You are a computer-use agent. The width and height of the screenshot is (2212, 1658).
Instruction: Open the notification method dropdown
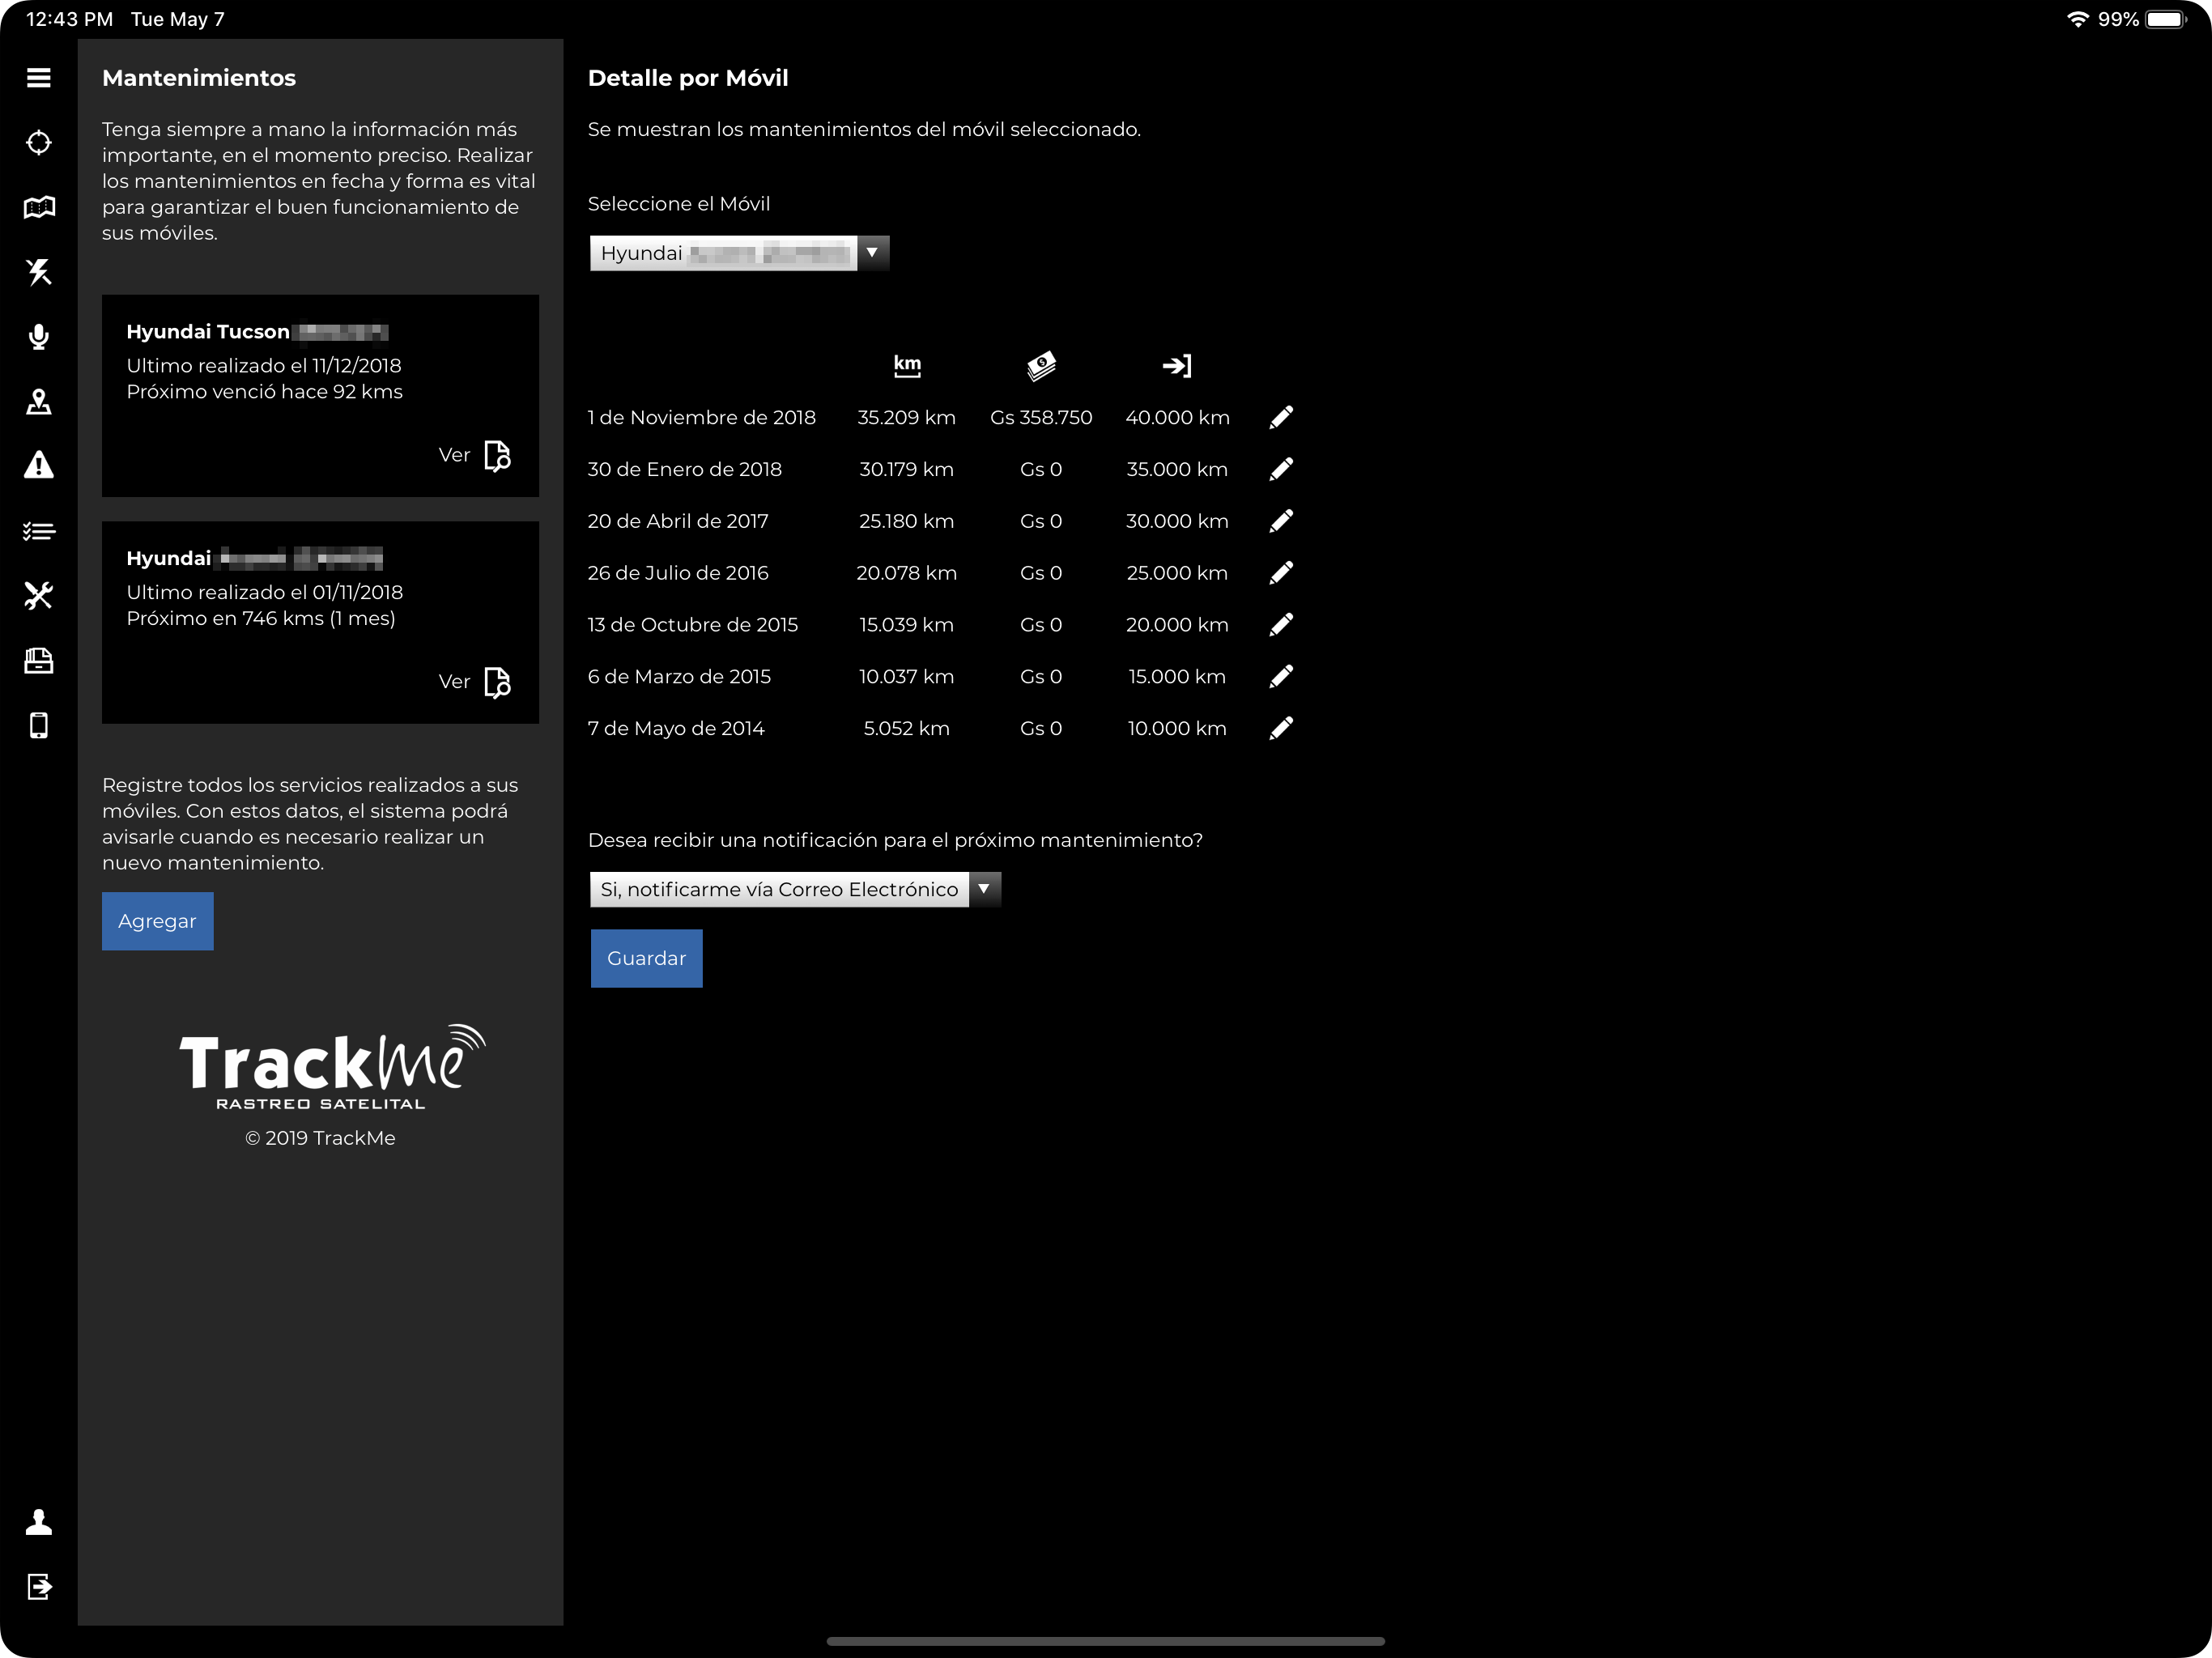click(795, 889)
